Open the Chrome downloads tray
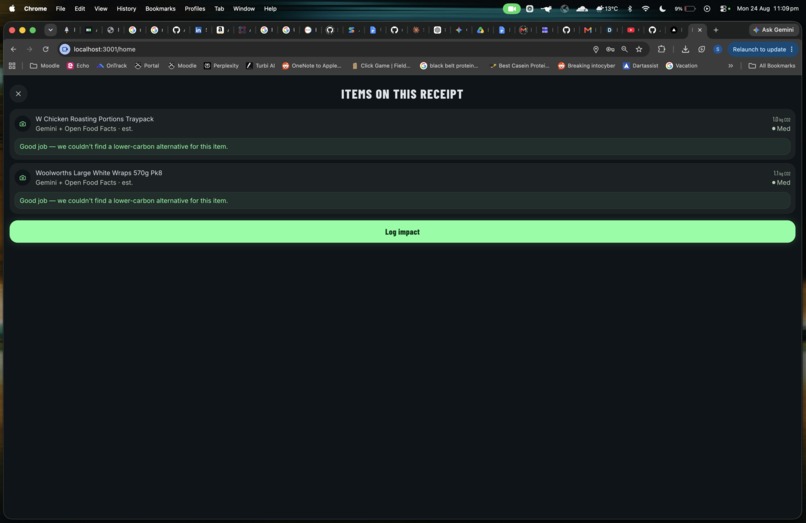Image resolution: width=806 pixels, height=523 pixels. pyautogui.click(x=685, y=49)
